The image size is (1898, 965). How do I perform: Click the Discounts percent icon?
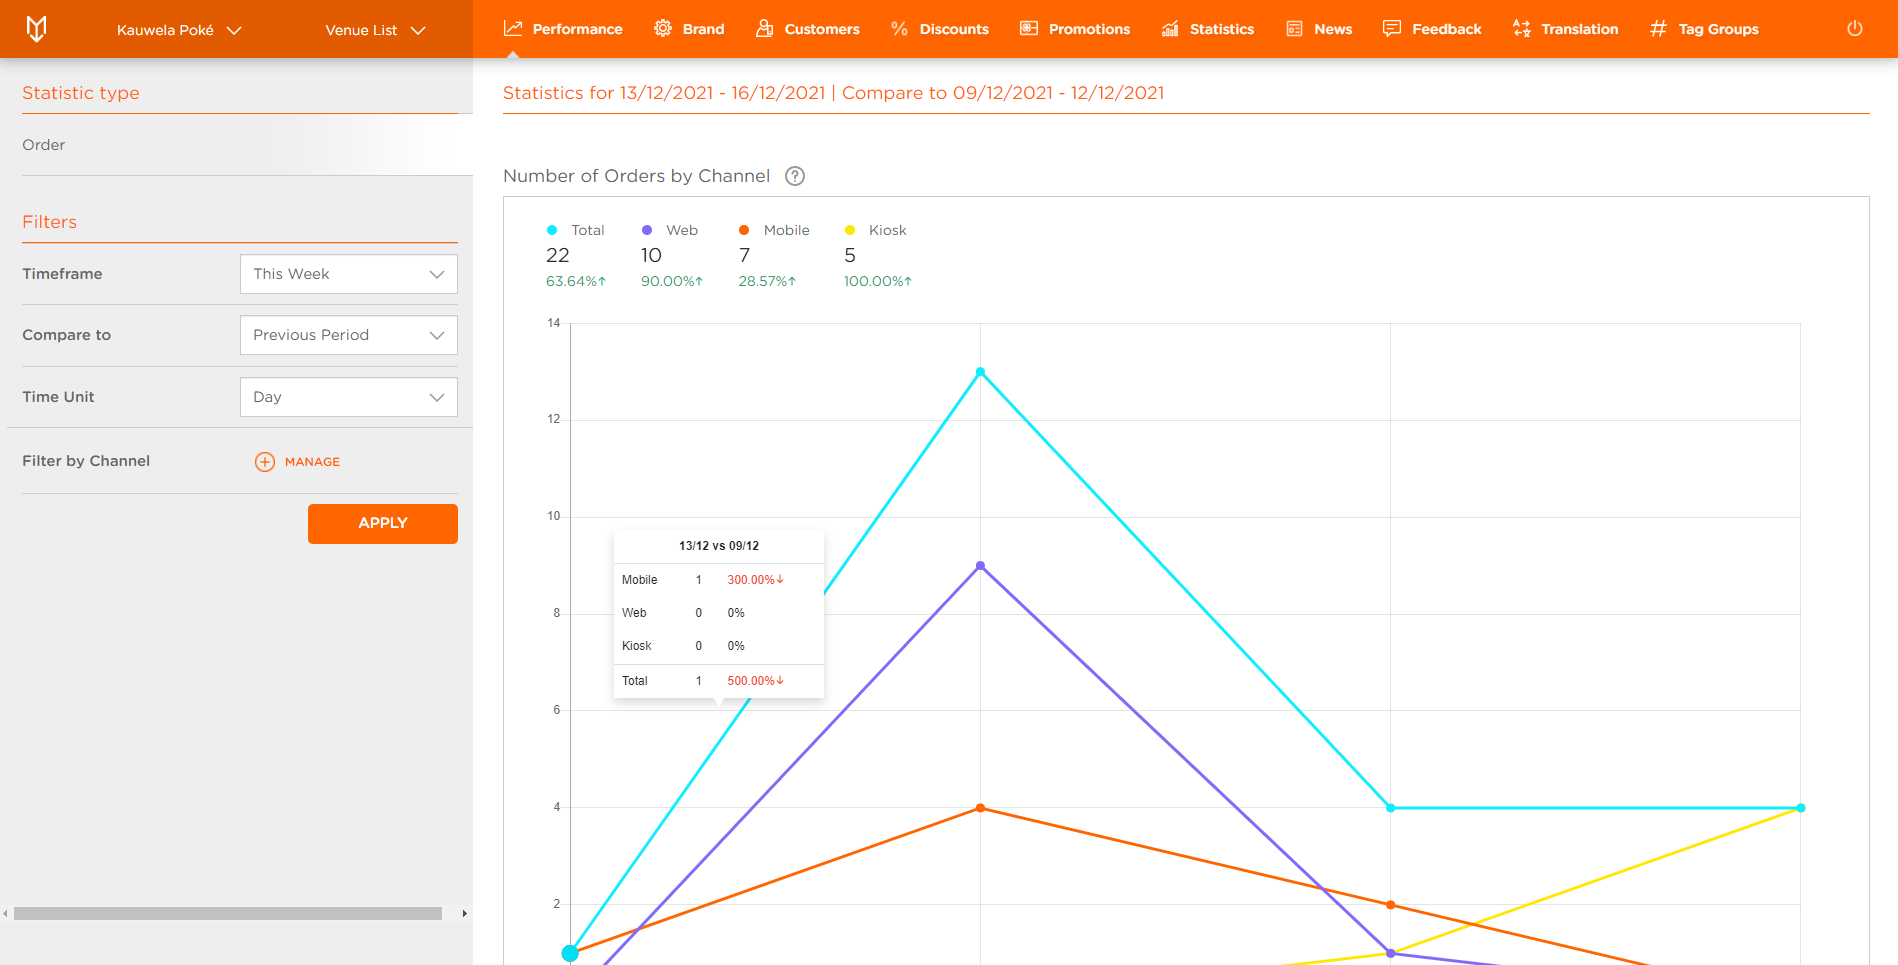click(900, 28)
